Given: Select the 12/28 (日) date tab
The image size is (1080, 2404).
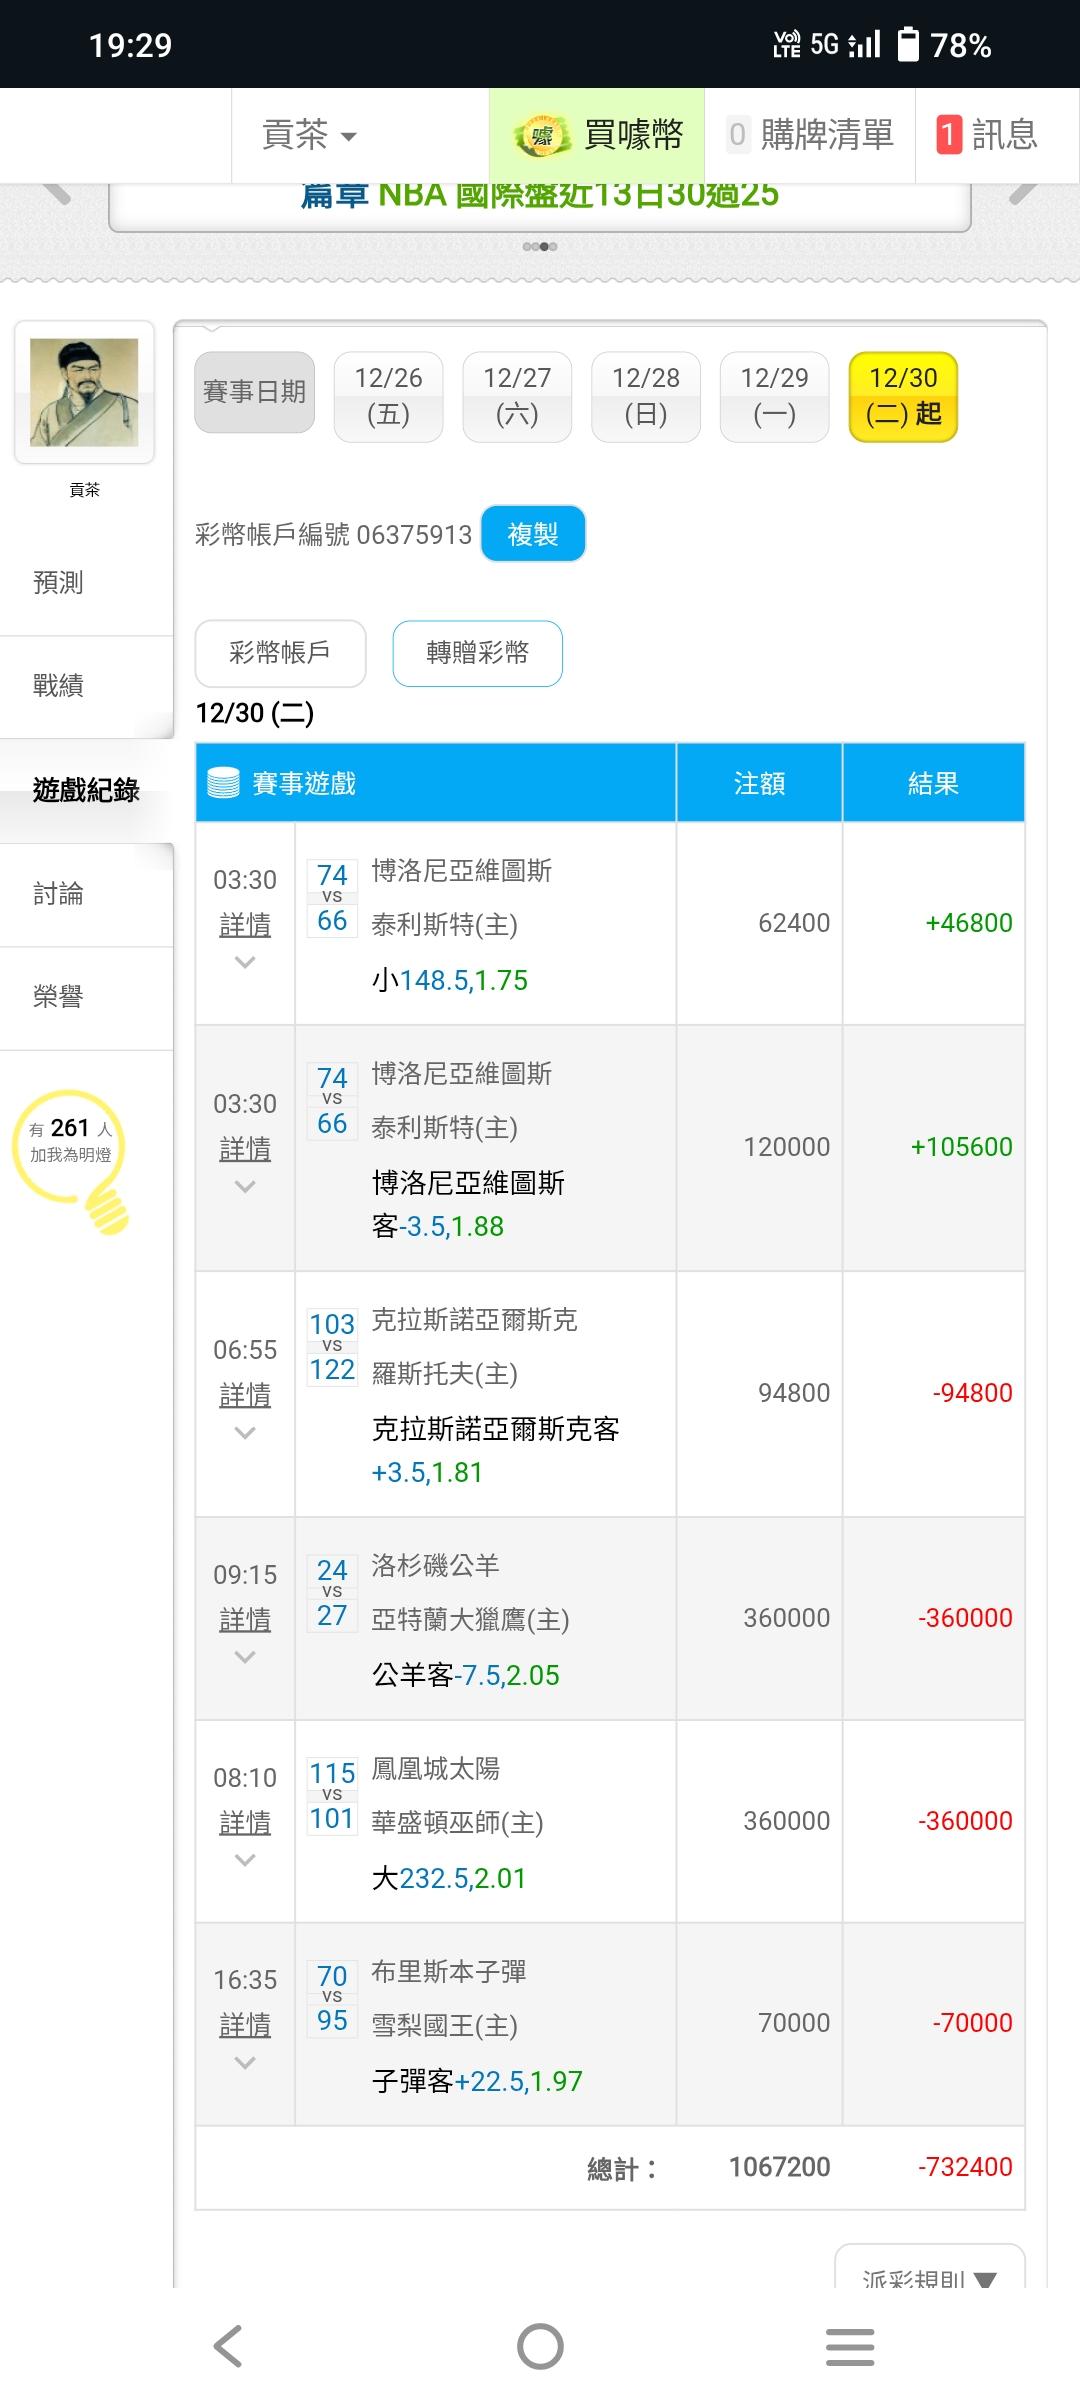Looking at the screenshot, I should click(646, 396).
